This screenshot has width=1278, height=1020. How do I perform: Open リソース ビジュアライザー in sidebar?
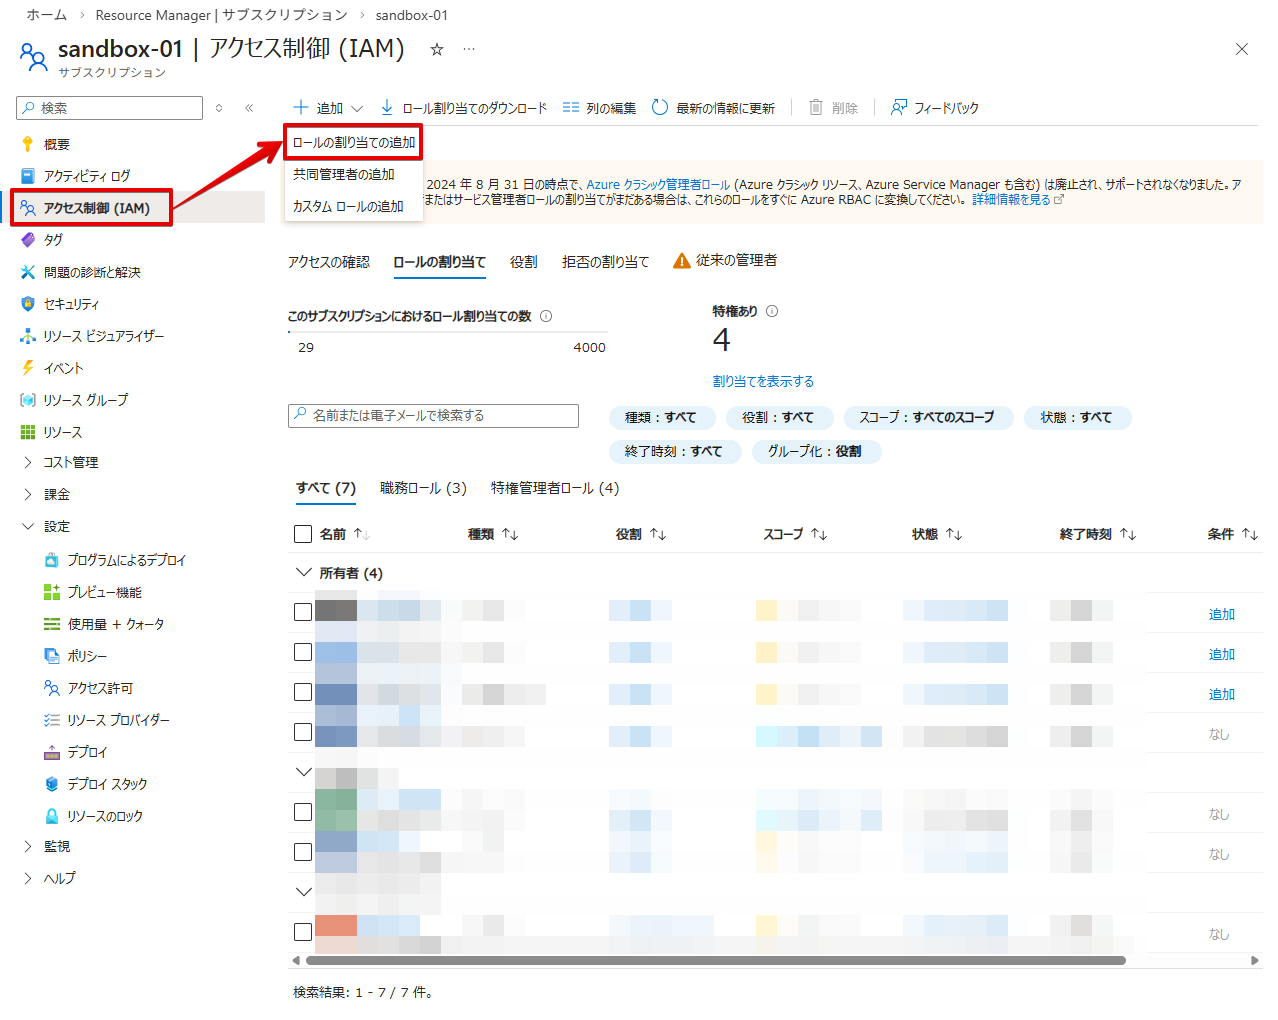pos(103,336)
